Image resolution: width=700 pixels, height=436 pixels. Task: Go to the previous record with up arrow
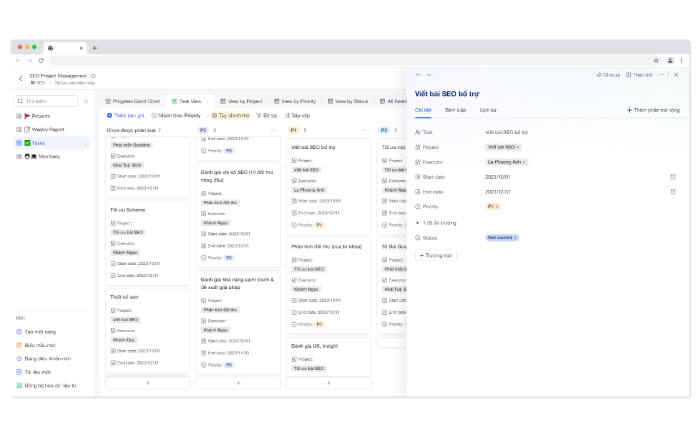coord(418,74)
